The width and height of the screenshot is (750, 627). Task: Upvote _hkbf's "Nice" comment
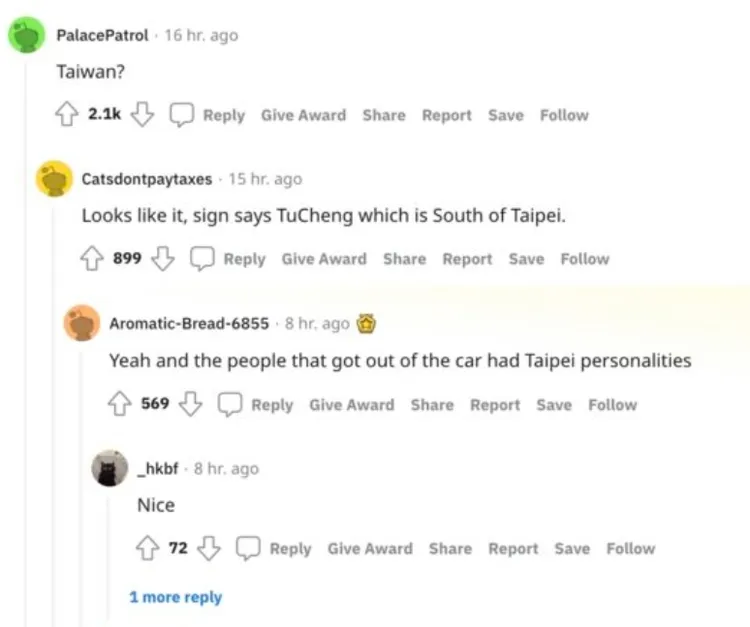[149, 548]
